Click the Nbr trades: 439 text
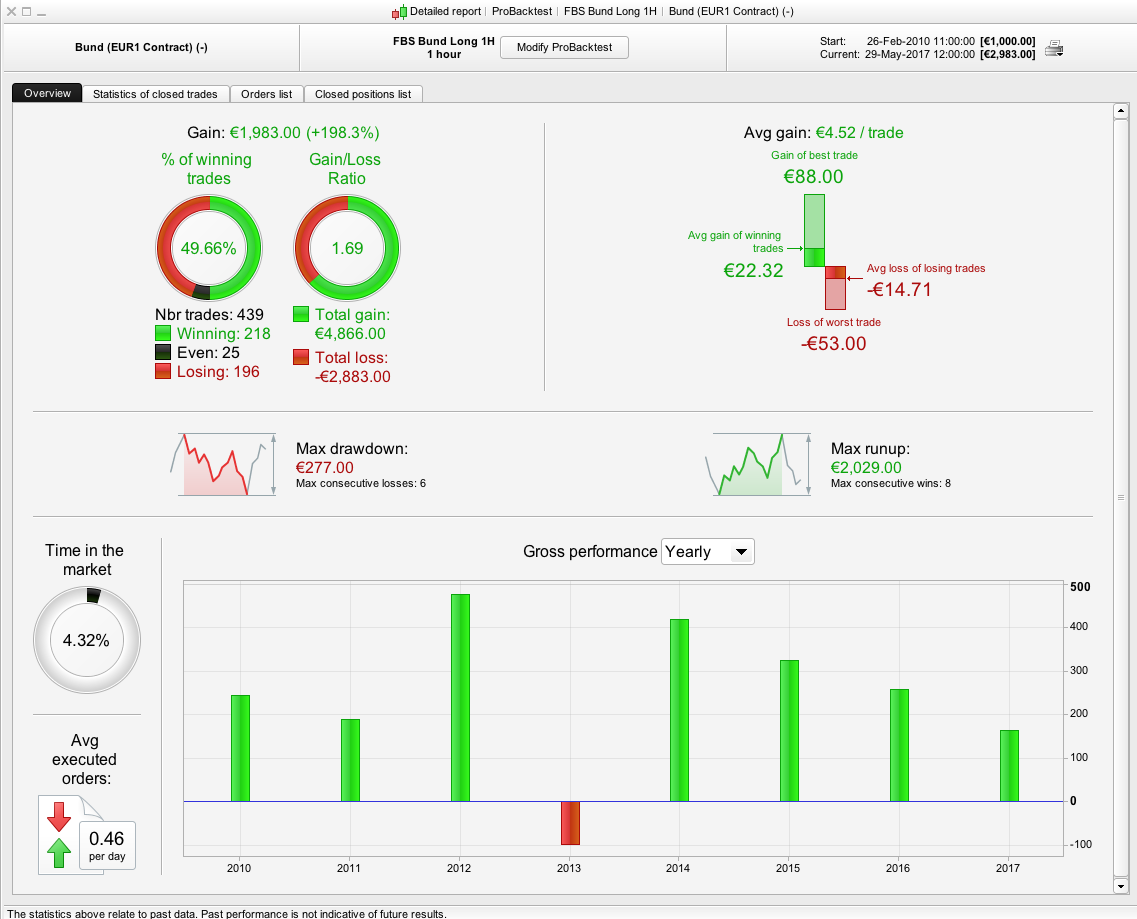This screenshot has width=1137, height=919. pyautogui.click(x=210, y=315)
